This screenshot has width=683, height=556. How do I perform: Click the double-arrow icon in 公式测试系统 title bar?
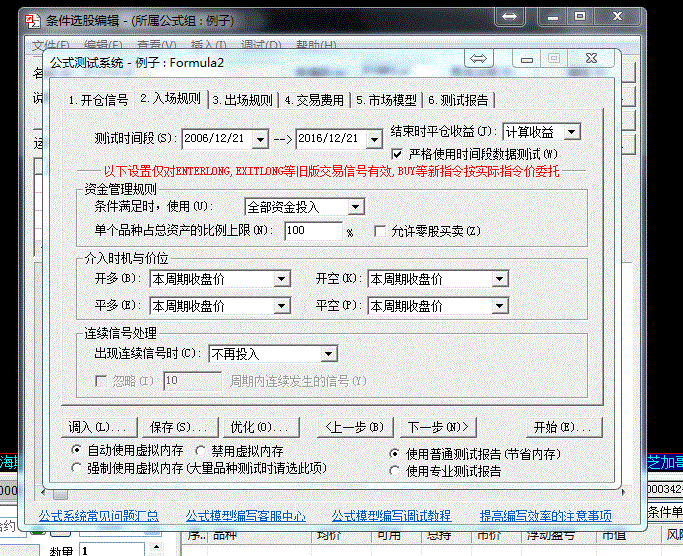(x=479, y=59)
